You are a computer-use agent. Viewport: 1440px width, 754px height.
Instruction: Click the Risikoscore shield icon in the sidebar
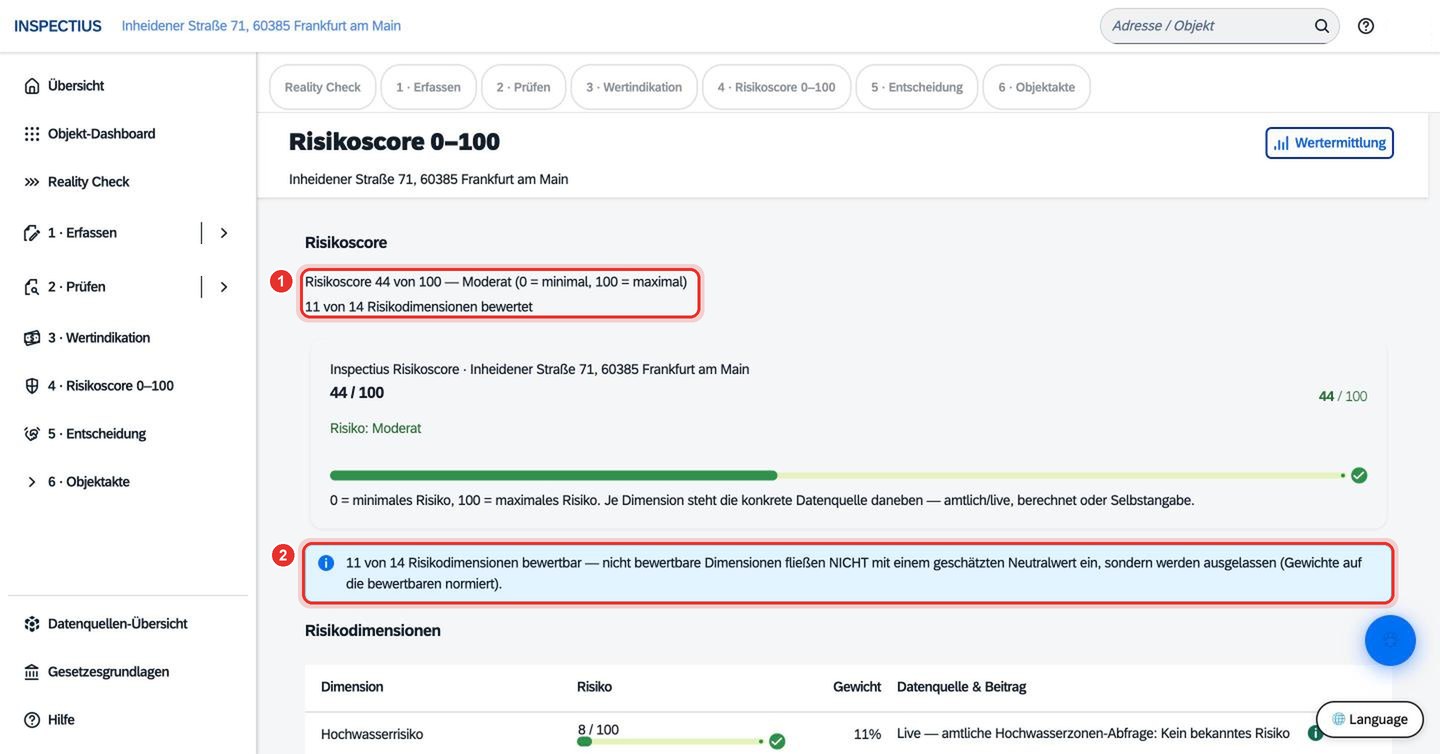(32, 386)
